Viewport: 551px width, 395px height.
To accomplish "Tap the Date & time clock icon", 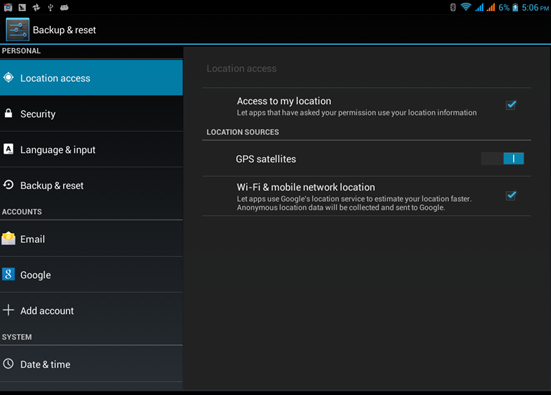I will pyautogui.click(x=8, y=364).
